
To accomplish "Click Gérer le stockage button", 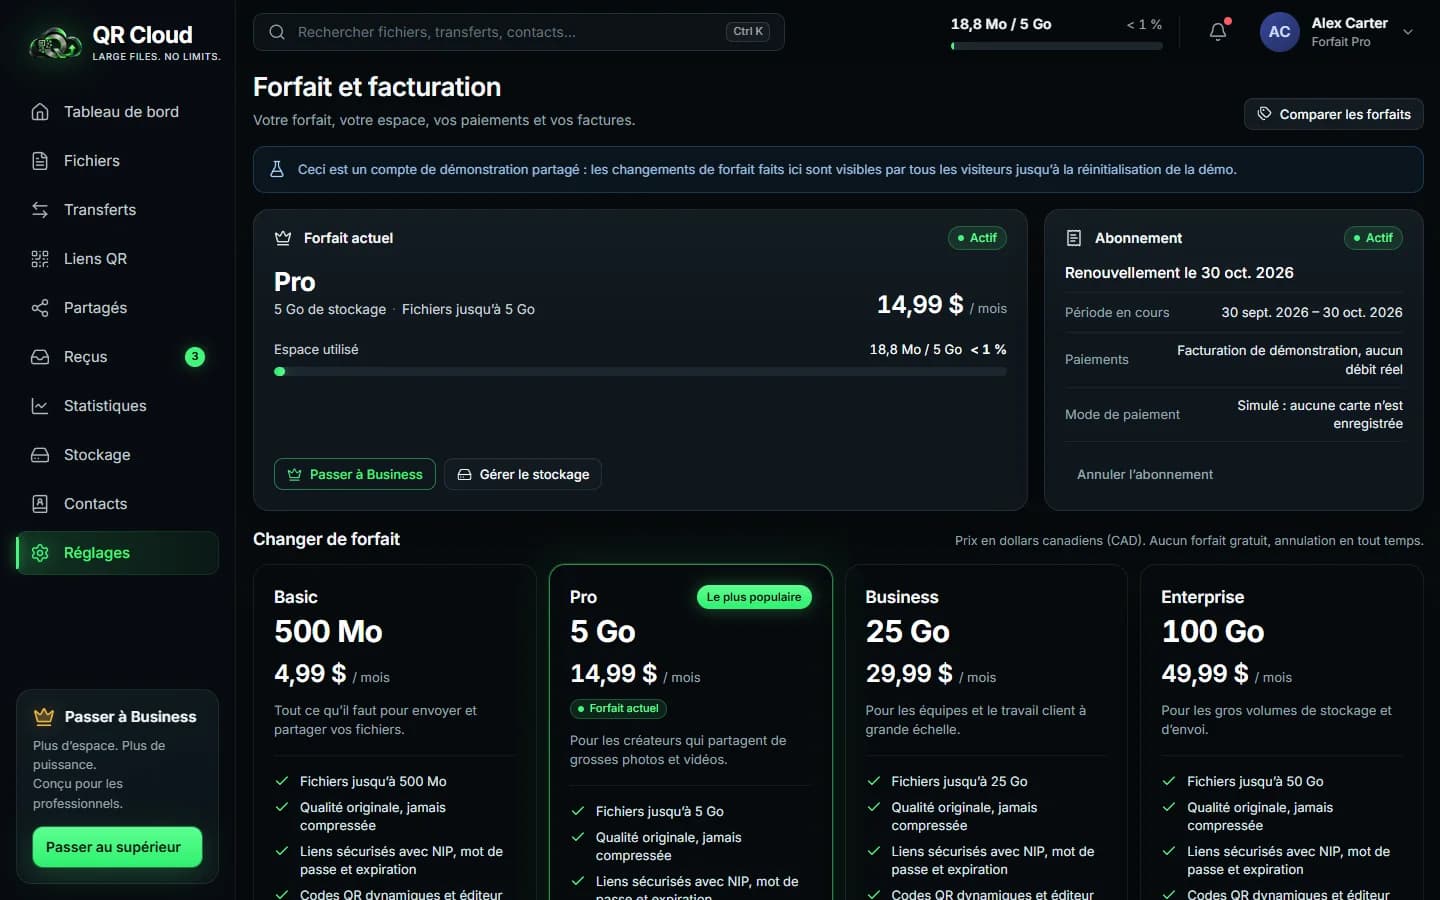I will [523, 474].
